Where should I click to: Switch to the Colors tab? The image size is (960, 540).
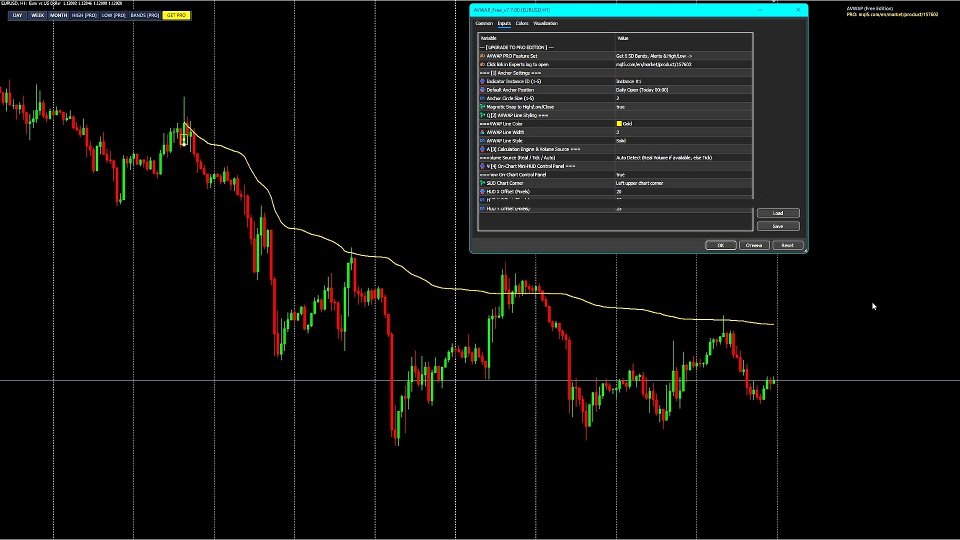coord(522,23)
